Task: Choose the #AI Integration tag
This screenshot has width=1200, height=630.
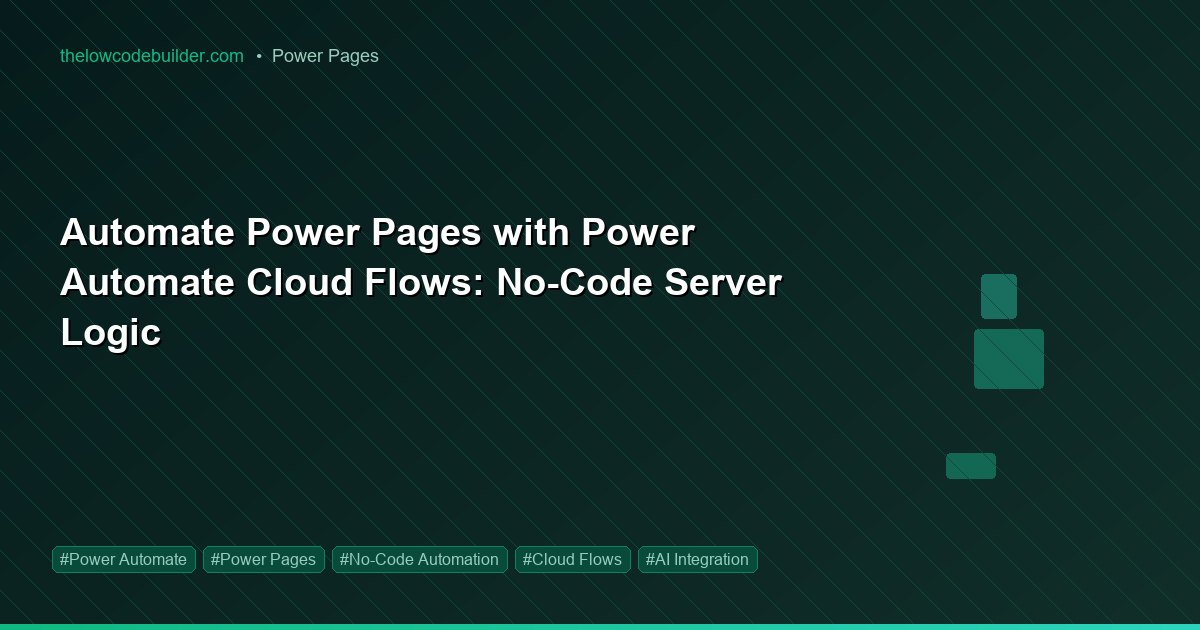Action: tap(698, 559)
